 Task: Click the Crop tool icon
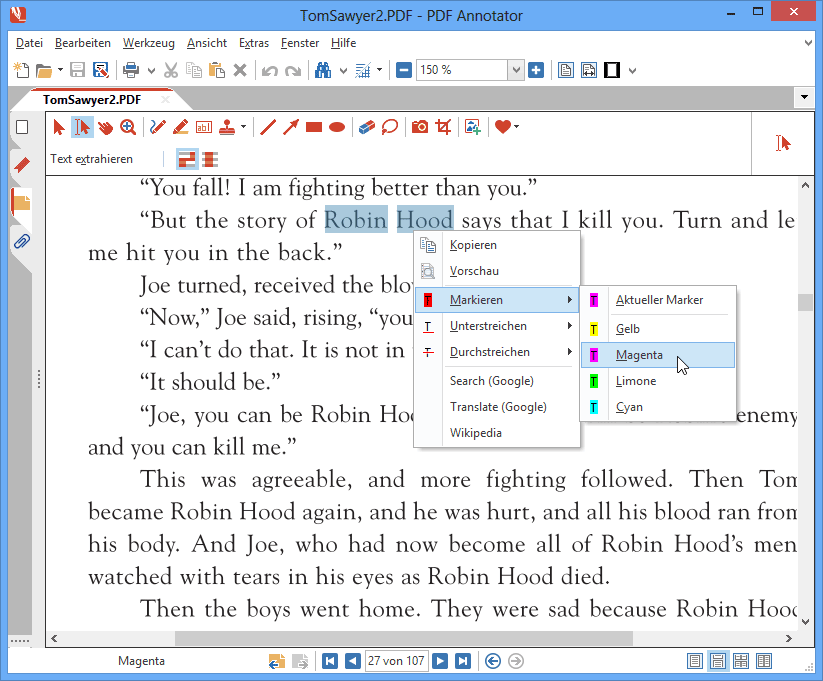click(x=443, y=127)
